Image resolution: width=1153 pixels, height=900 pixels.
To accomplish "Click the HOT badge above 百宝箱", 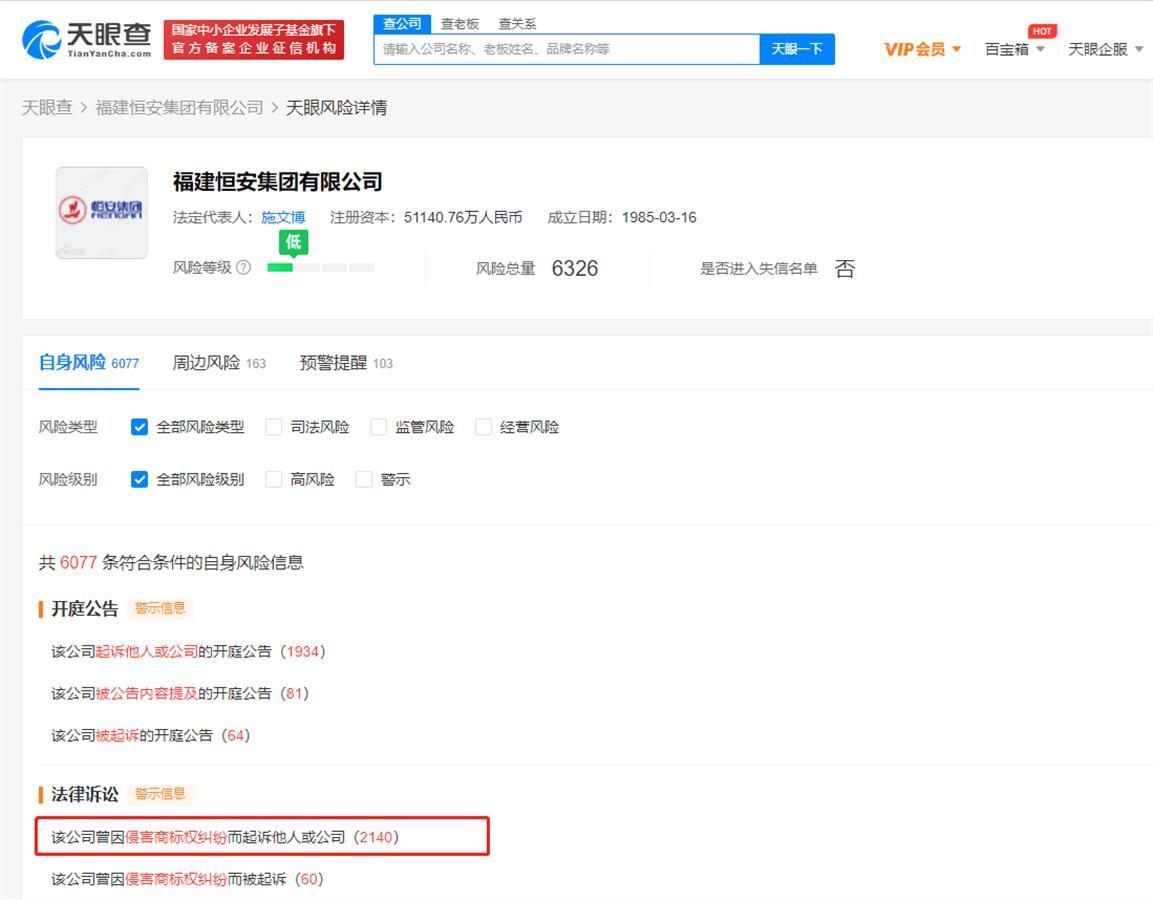I will pos(1042,31).
